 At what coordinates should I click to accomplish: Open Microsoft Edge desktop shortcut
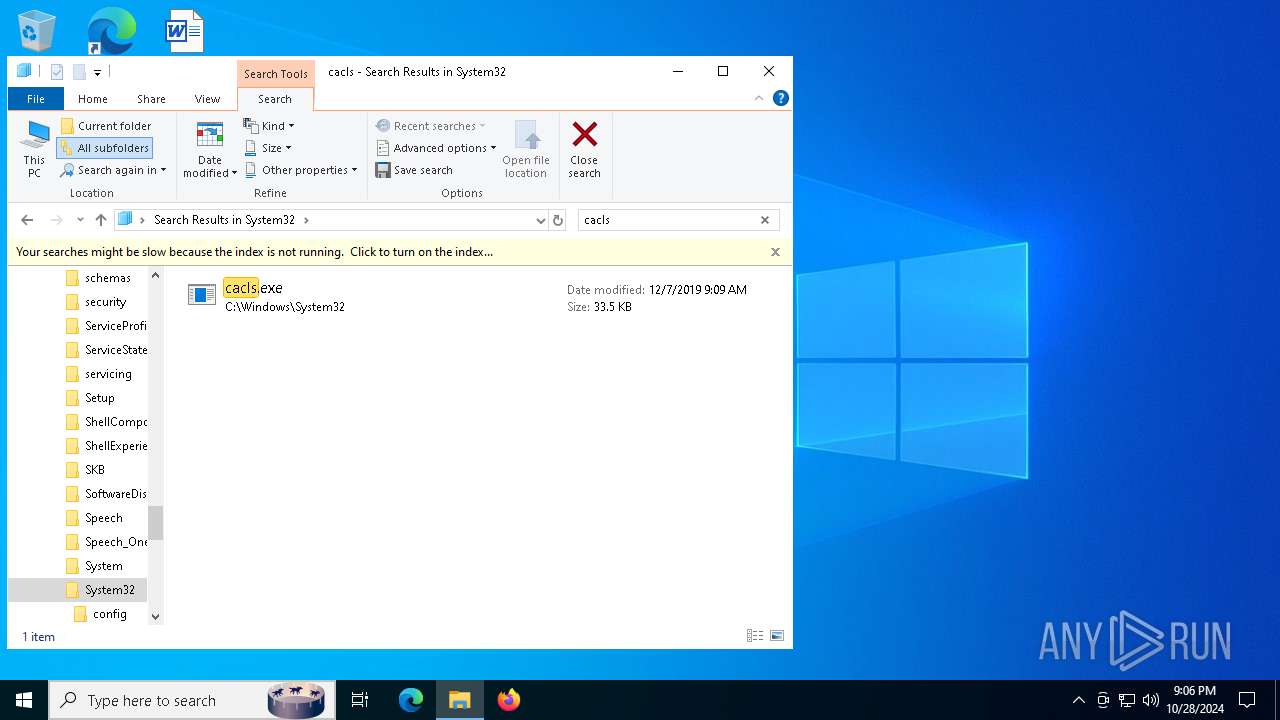point(110,31)
